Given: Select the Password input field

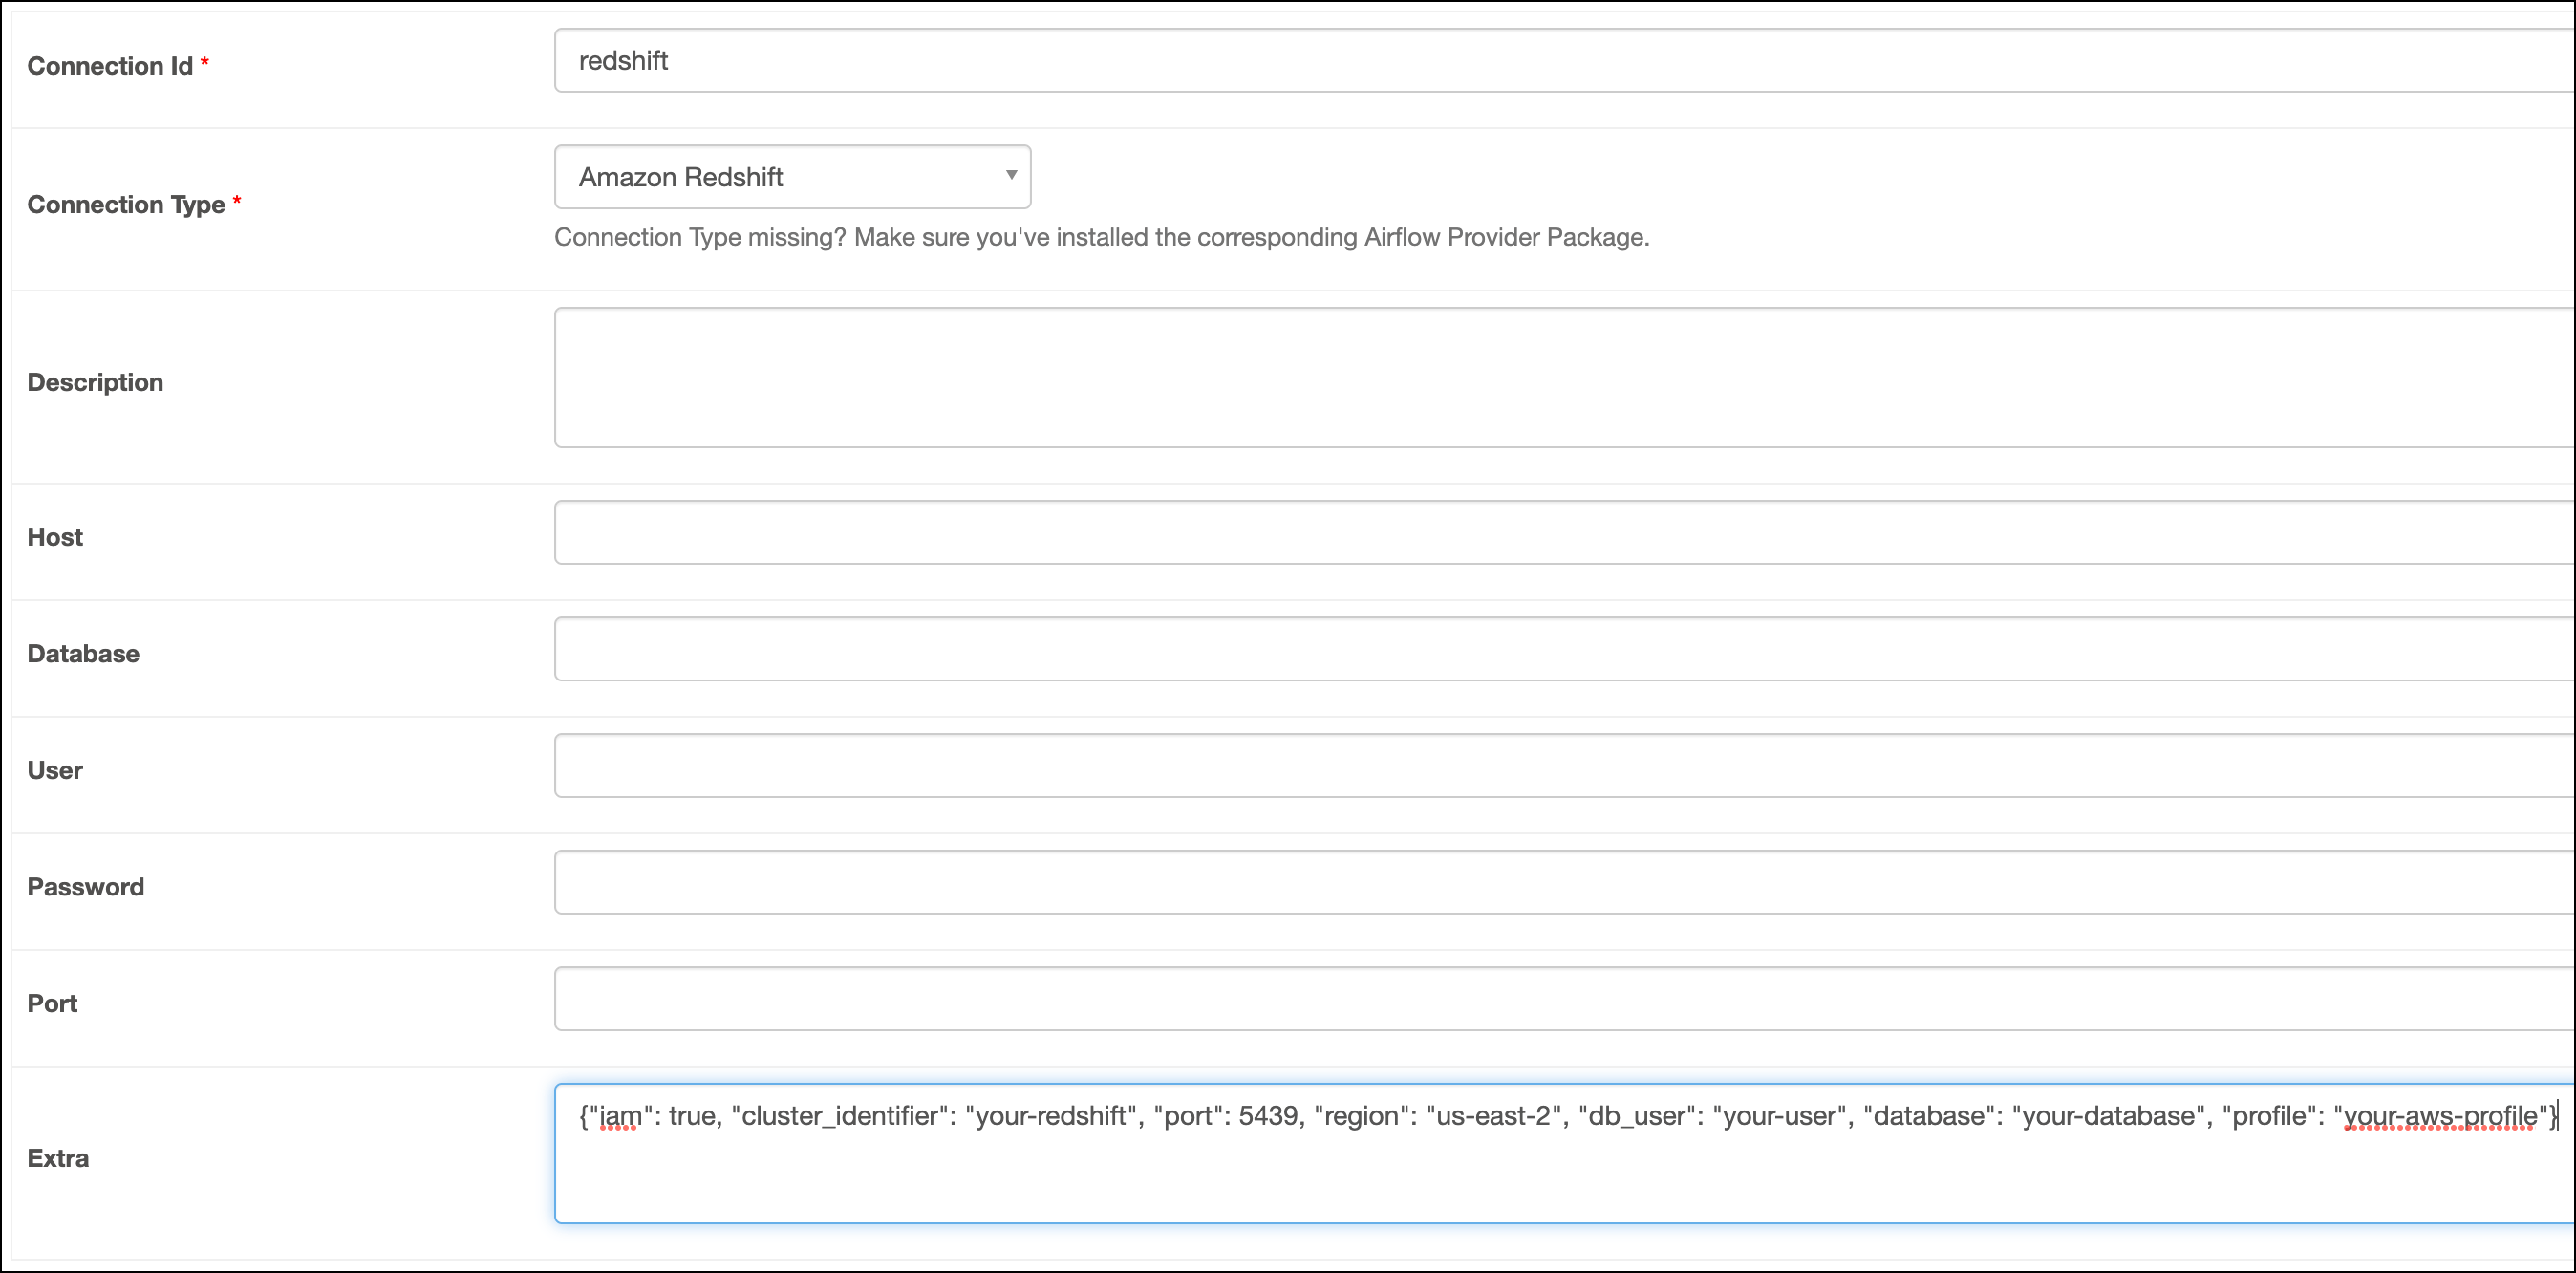Looking at the screenshot, I should (x=1565, y=883).
